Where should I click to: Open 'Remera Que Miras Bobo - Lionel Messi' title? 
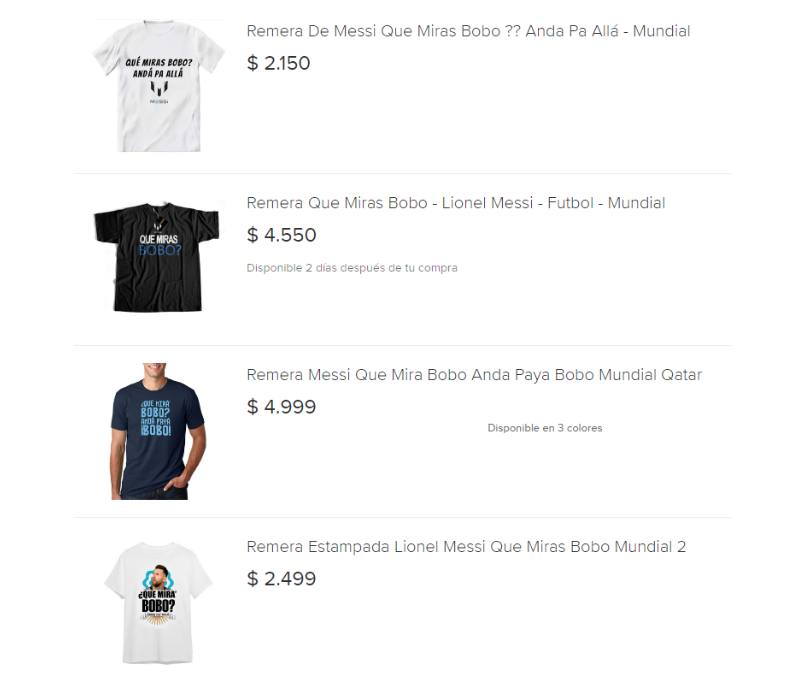pos(455,203)
